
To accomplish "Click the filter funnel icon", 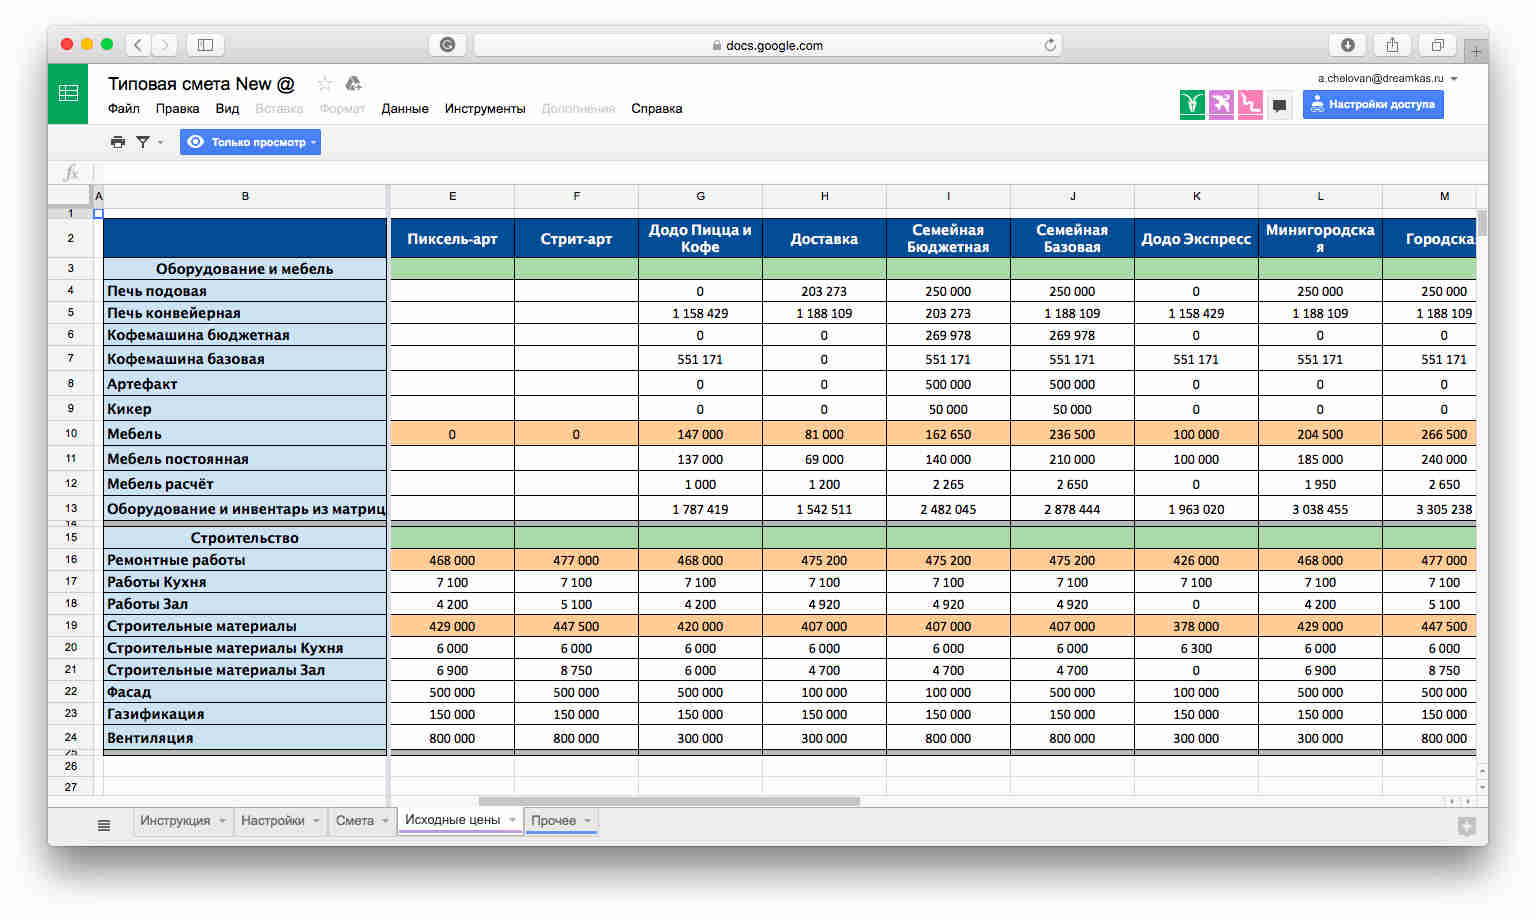I will tap(143, 142).
